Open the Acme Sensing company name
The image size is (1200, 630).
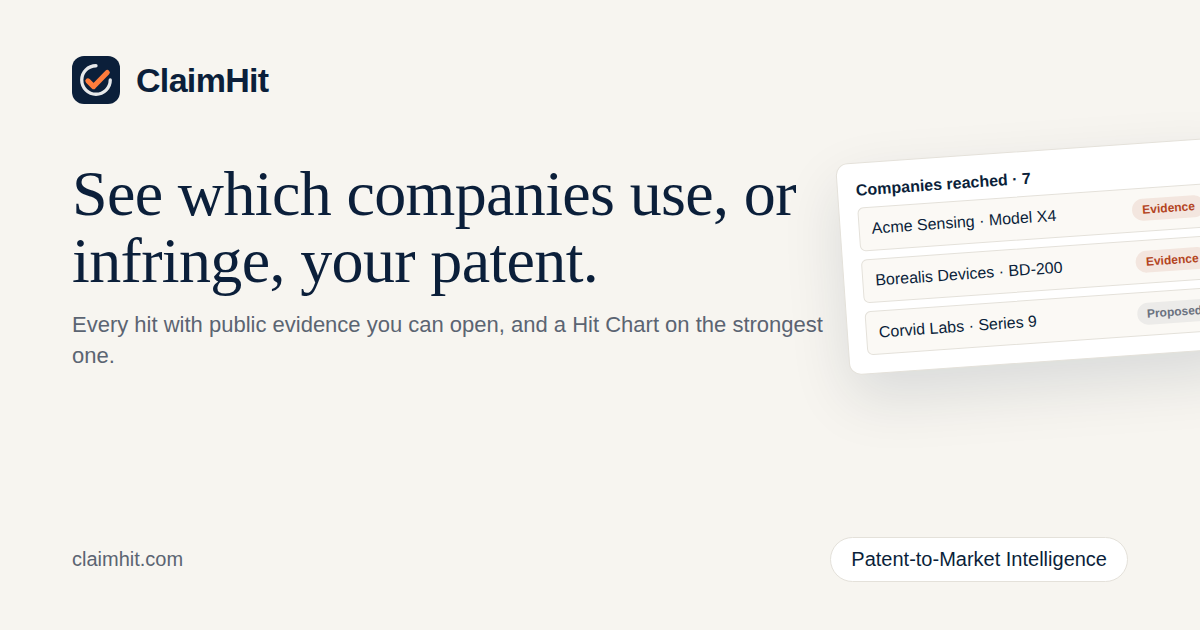[923, 223]
